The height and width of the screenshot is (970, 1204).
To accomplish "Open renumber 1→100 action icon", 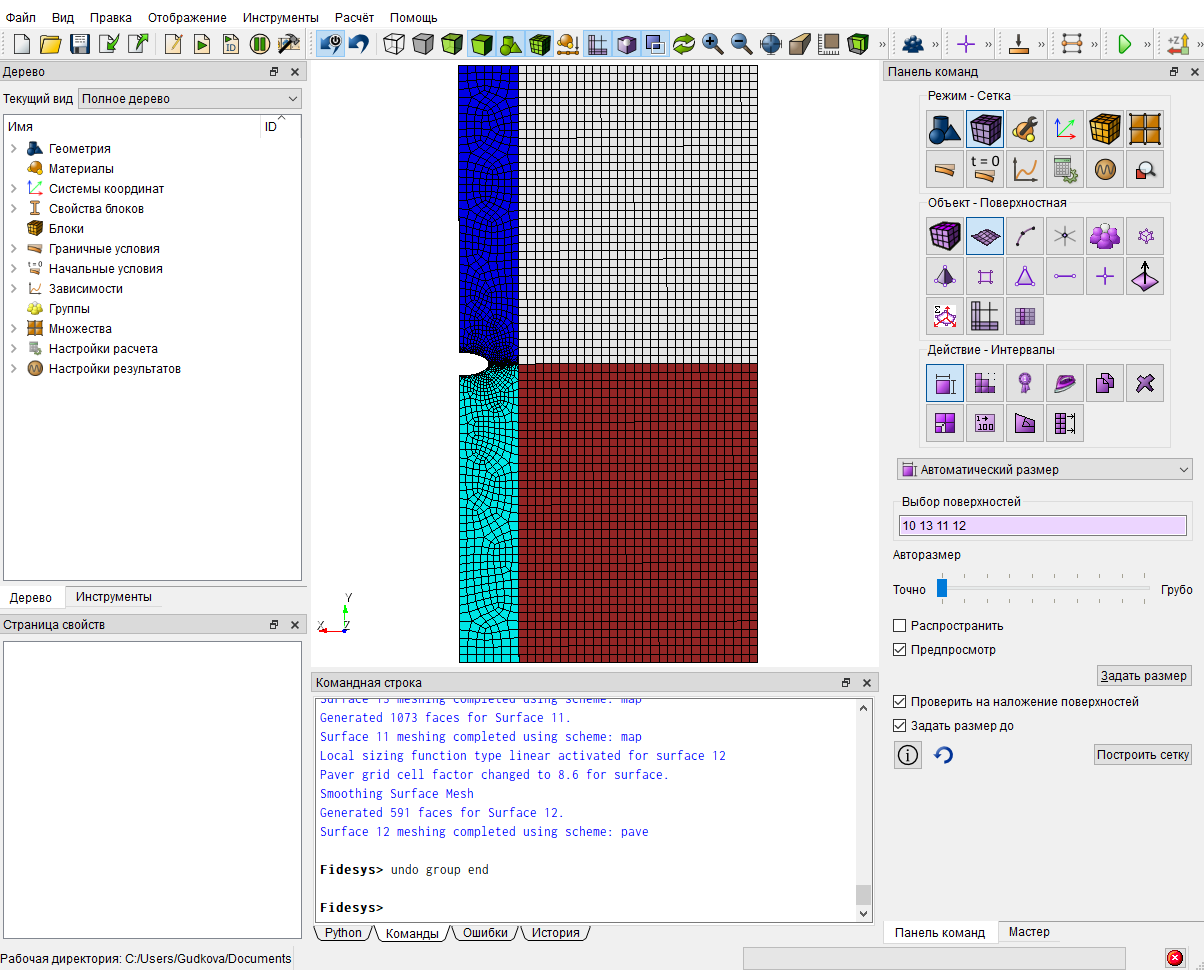I will coord(985,423).
